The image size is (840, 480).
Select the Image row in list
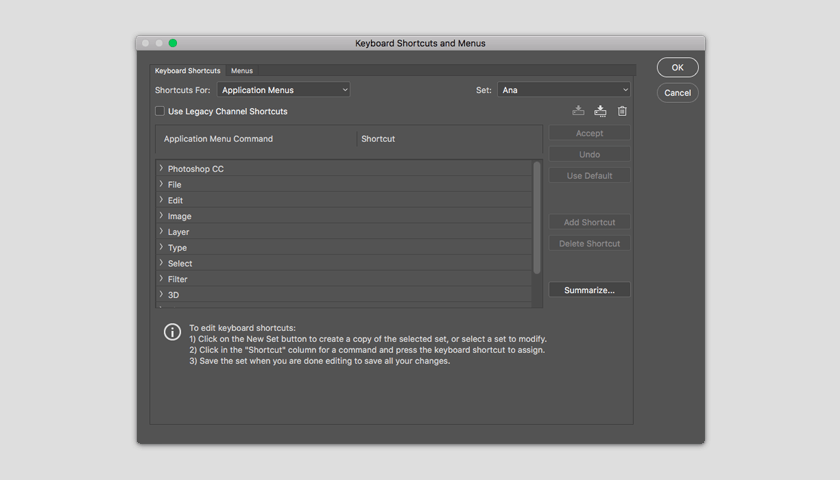coord(344,216)
